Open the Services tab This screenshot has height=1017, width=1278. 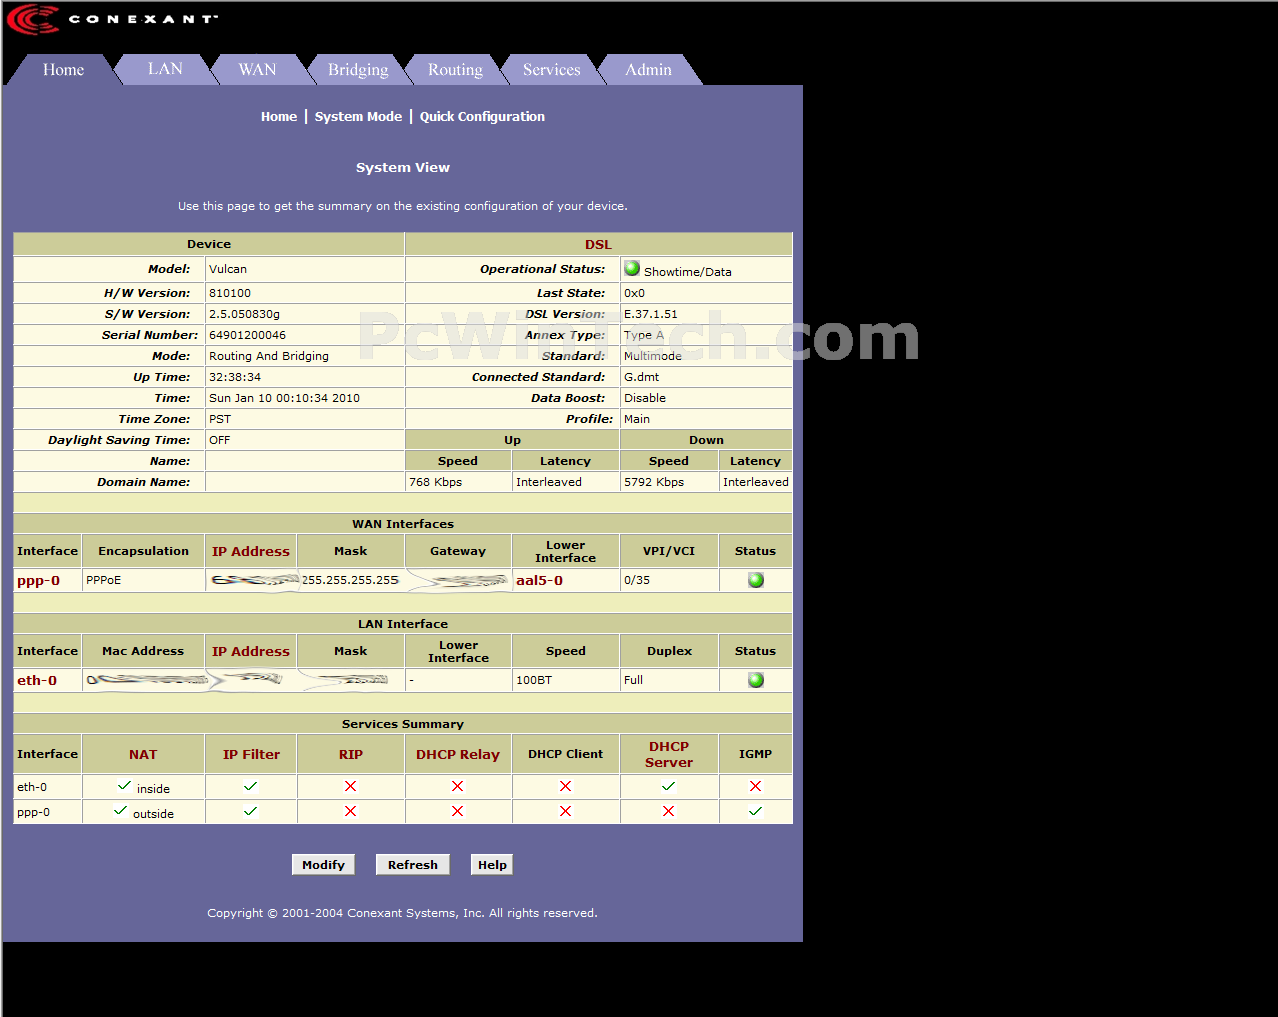(551, 69)
